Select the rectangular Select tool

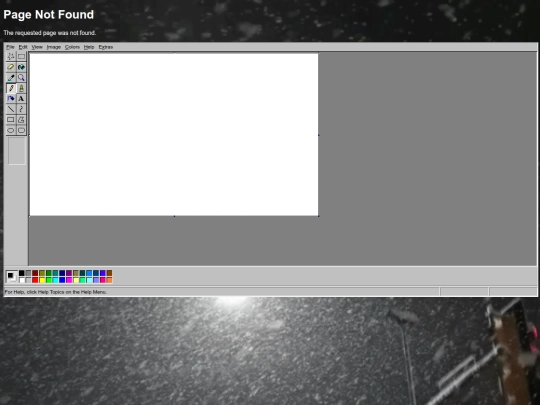21,56
